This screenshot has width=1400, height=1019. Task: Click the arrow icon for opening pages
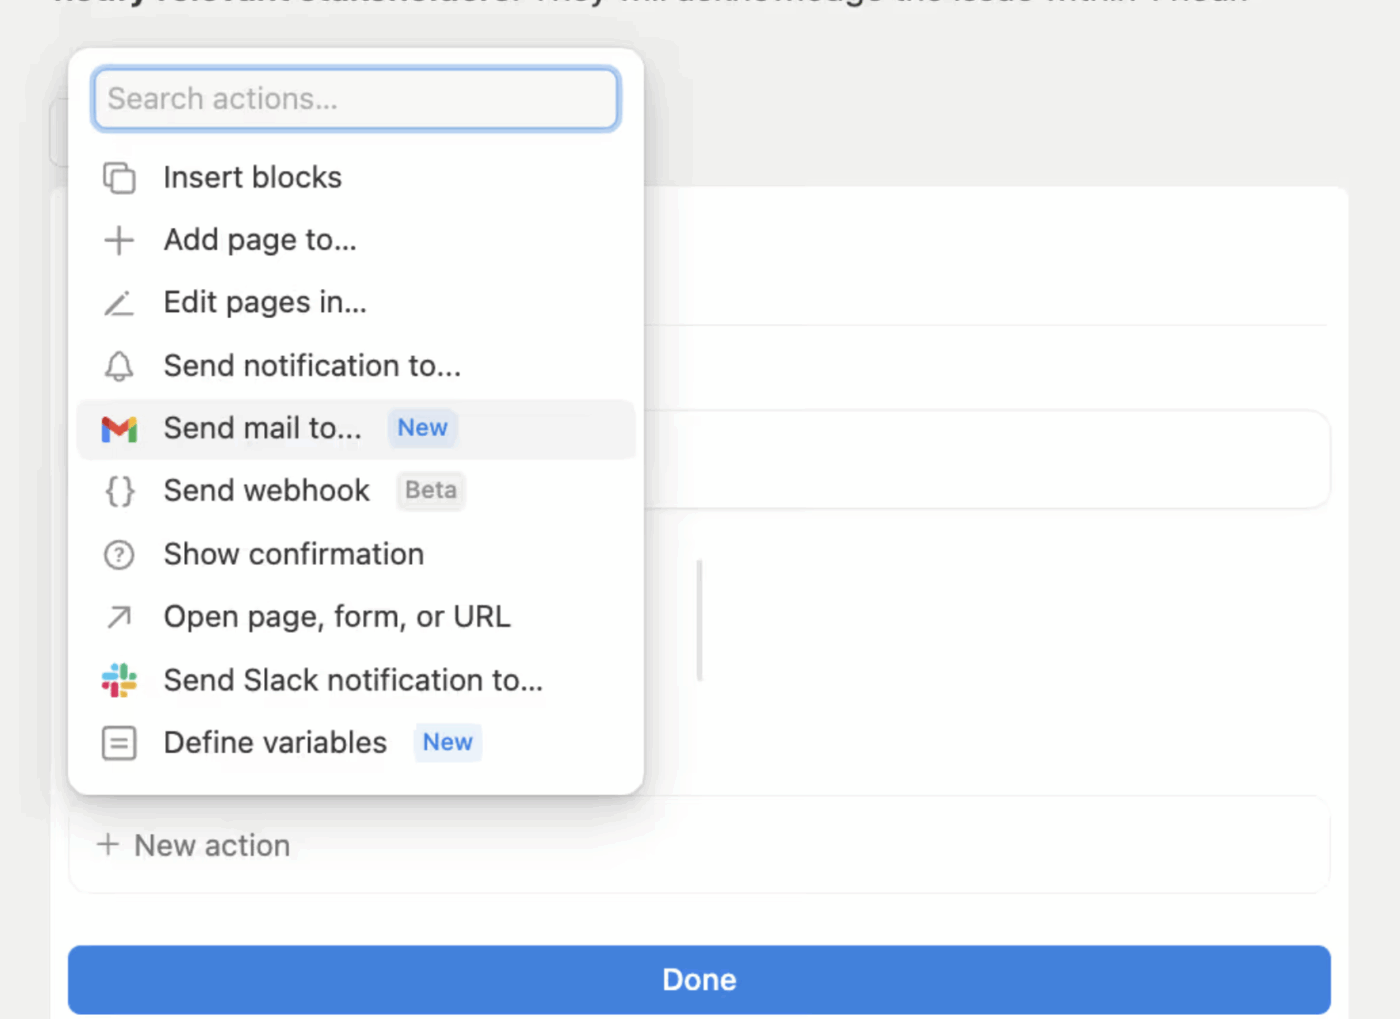pyautogui.click(x=119, y=617)
